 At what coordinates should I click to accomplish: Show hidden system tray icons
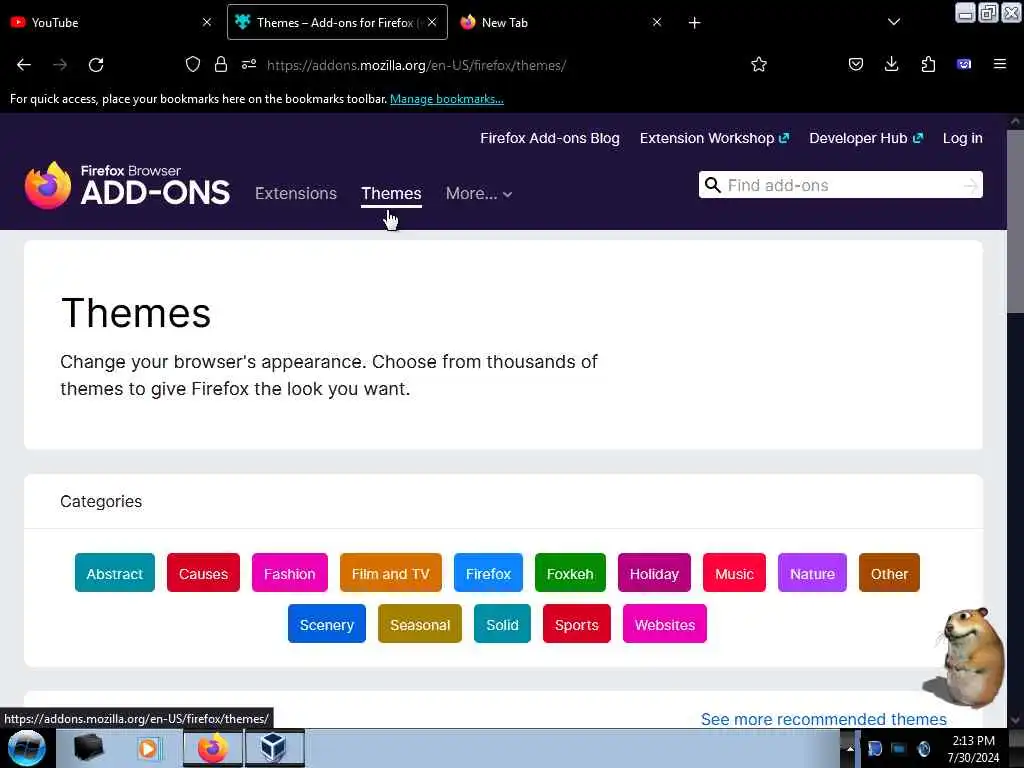(850, 748)
